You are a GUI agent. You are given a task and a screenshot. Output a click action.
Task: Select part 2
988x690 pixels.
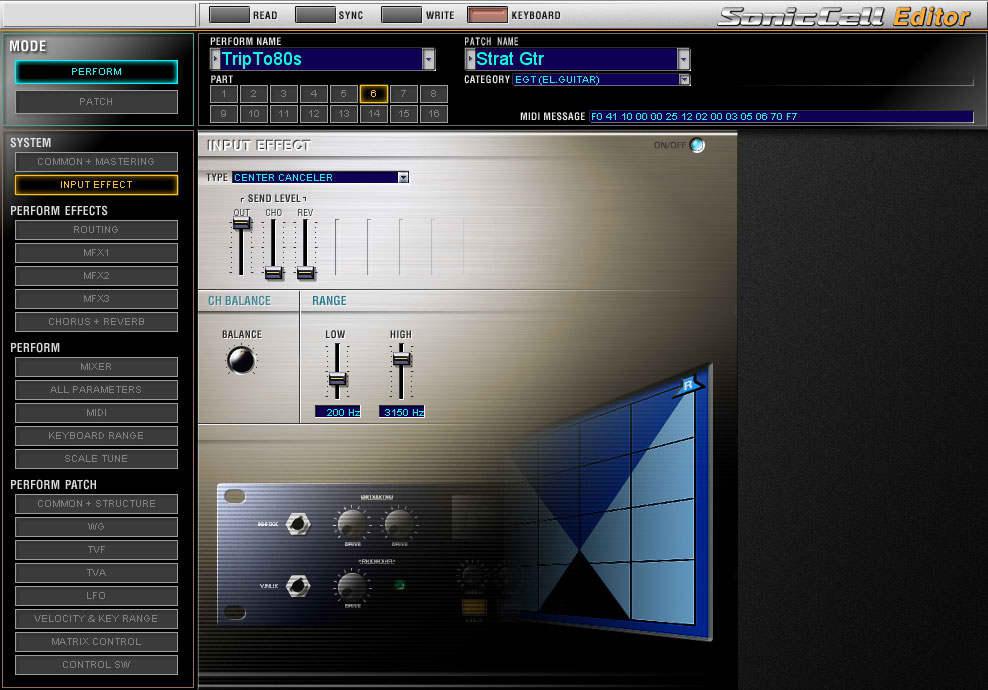click(x=253, y=94)
